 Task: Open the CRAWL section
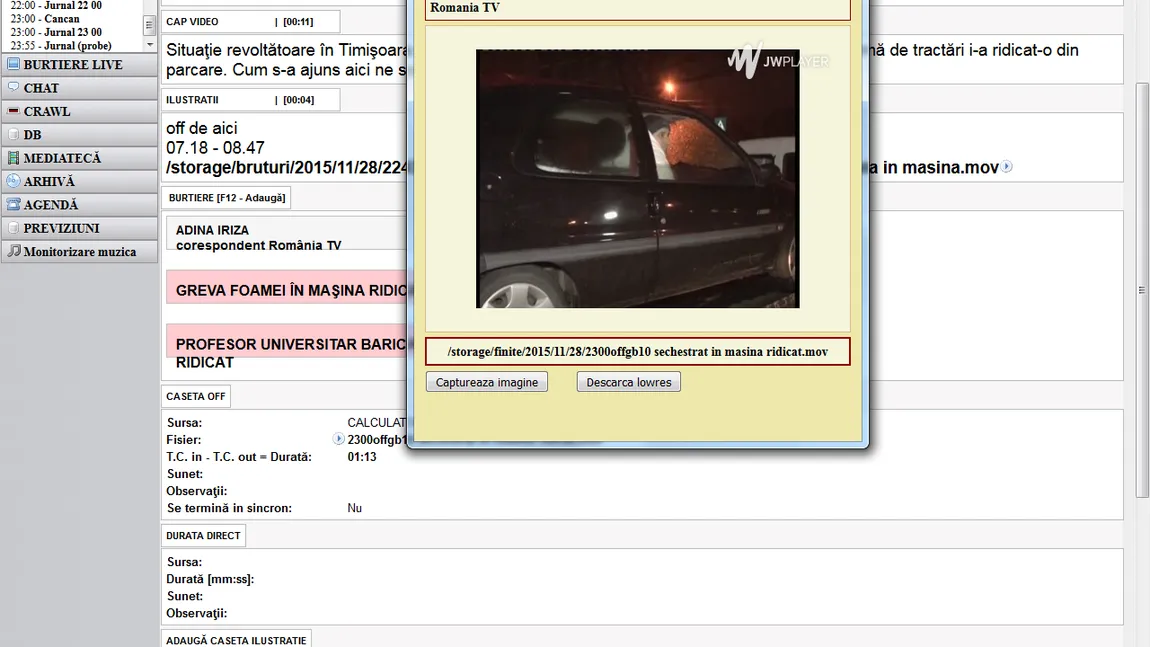[79, 112]
